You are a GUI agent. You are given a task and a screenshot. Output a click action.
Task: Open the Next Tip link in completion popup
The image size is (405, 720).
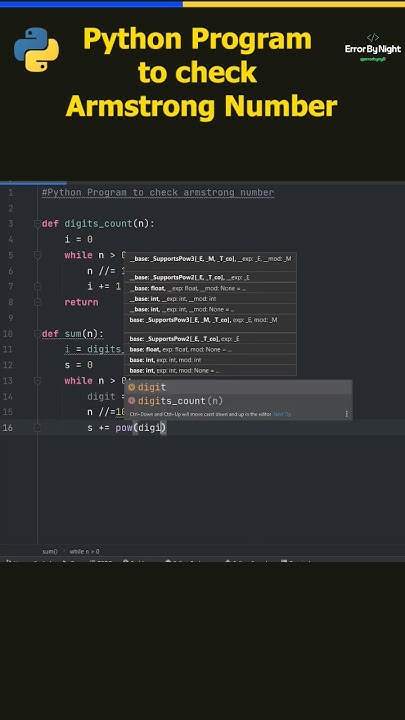[282, 414]
